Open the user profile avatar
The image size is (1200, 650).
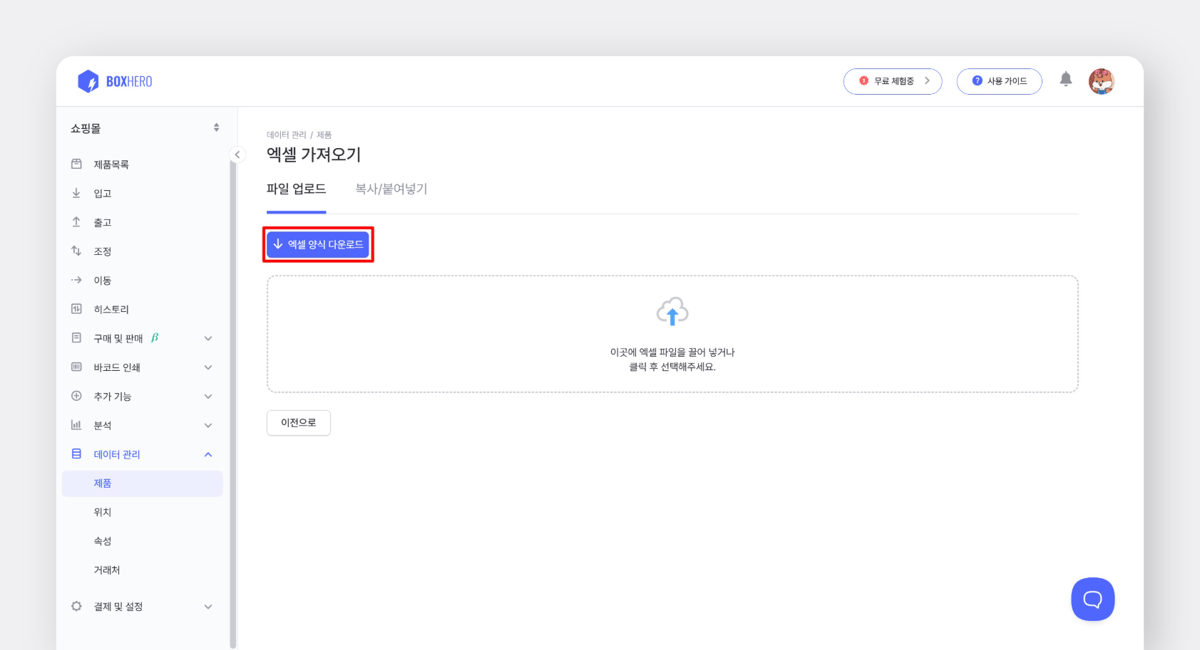coord(1101,82)
